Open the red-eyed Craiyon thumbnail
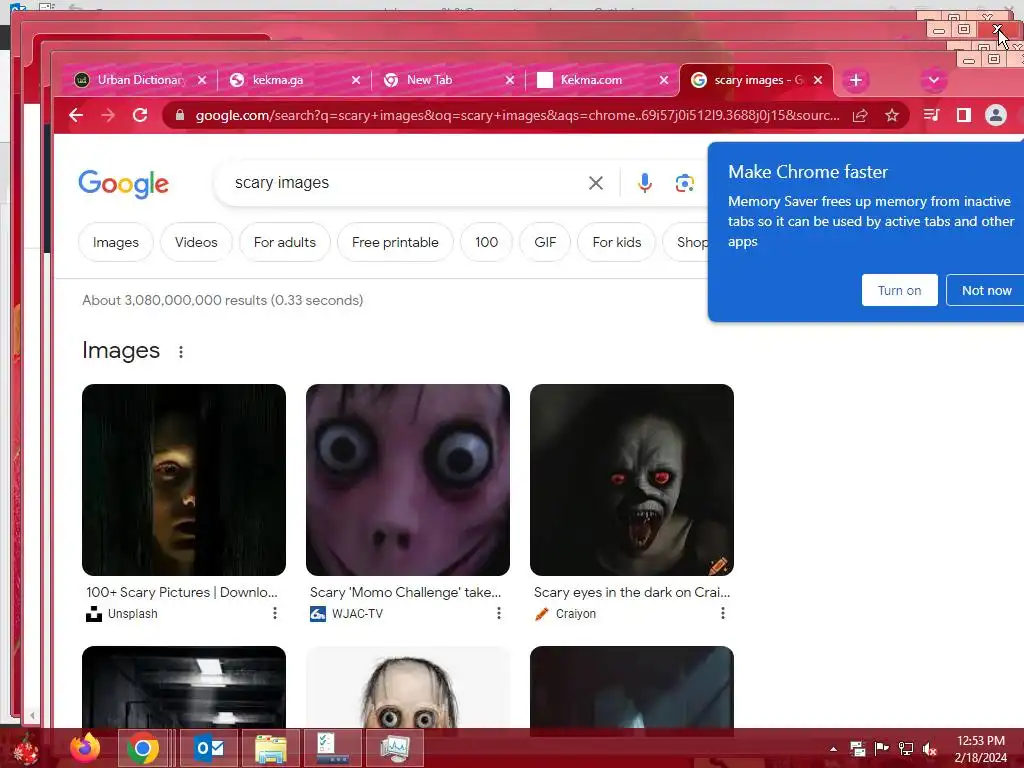 (x=632, y=480)
